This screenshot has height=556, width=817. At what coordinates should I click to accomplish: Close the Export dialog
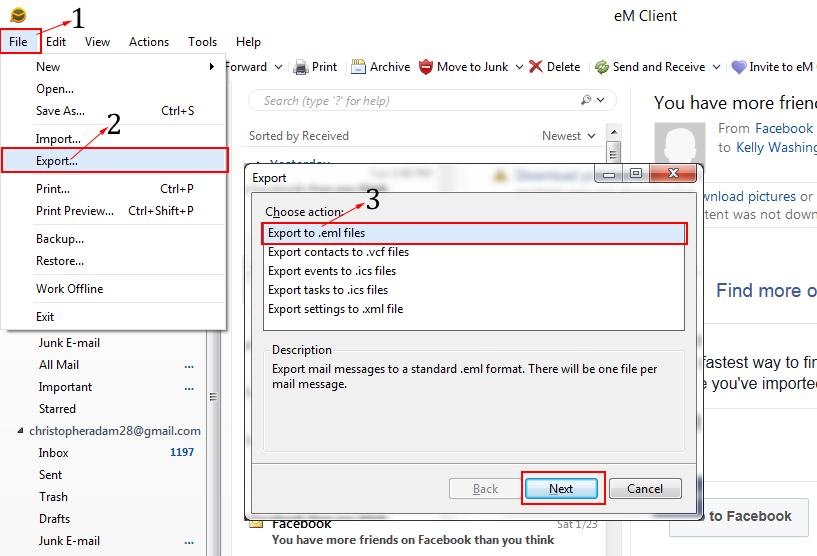pyautogui.click(x=673, y=174)
